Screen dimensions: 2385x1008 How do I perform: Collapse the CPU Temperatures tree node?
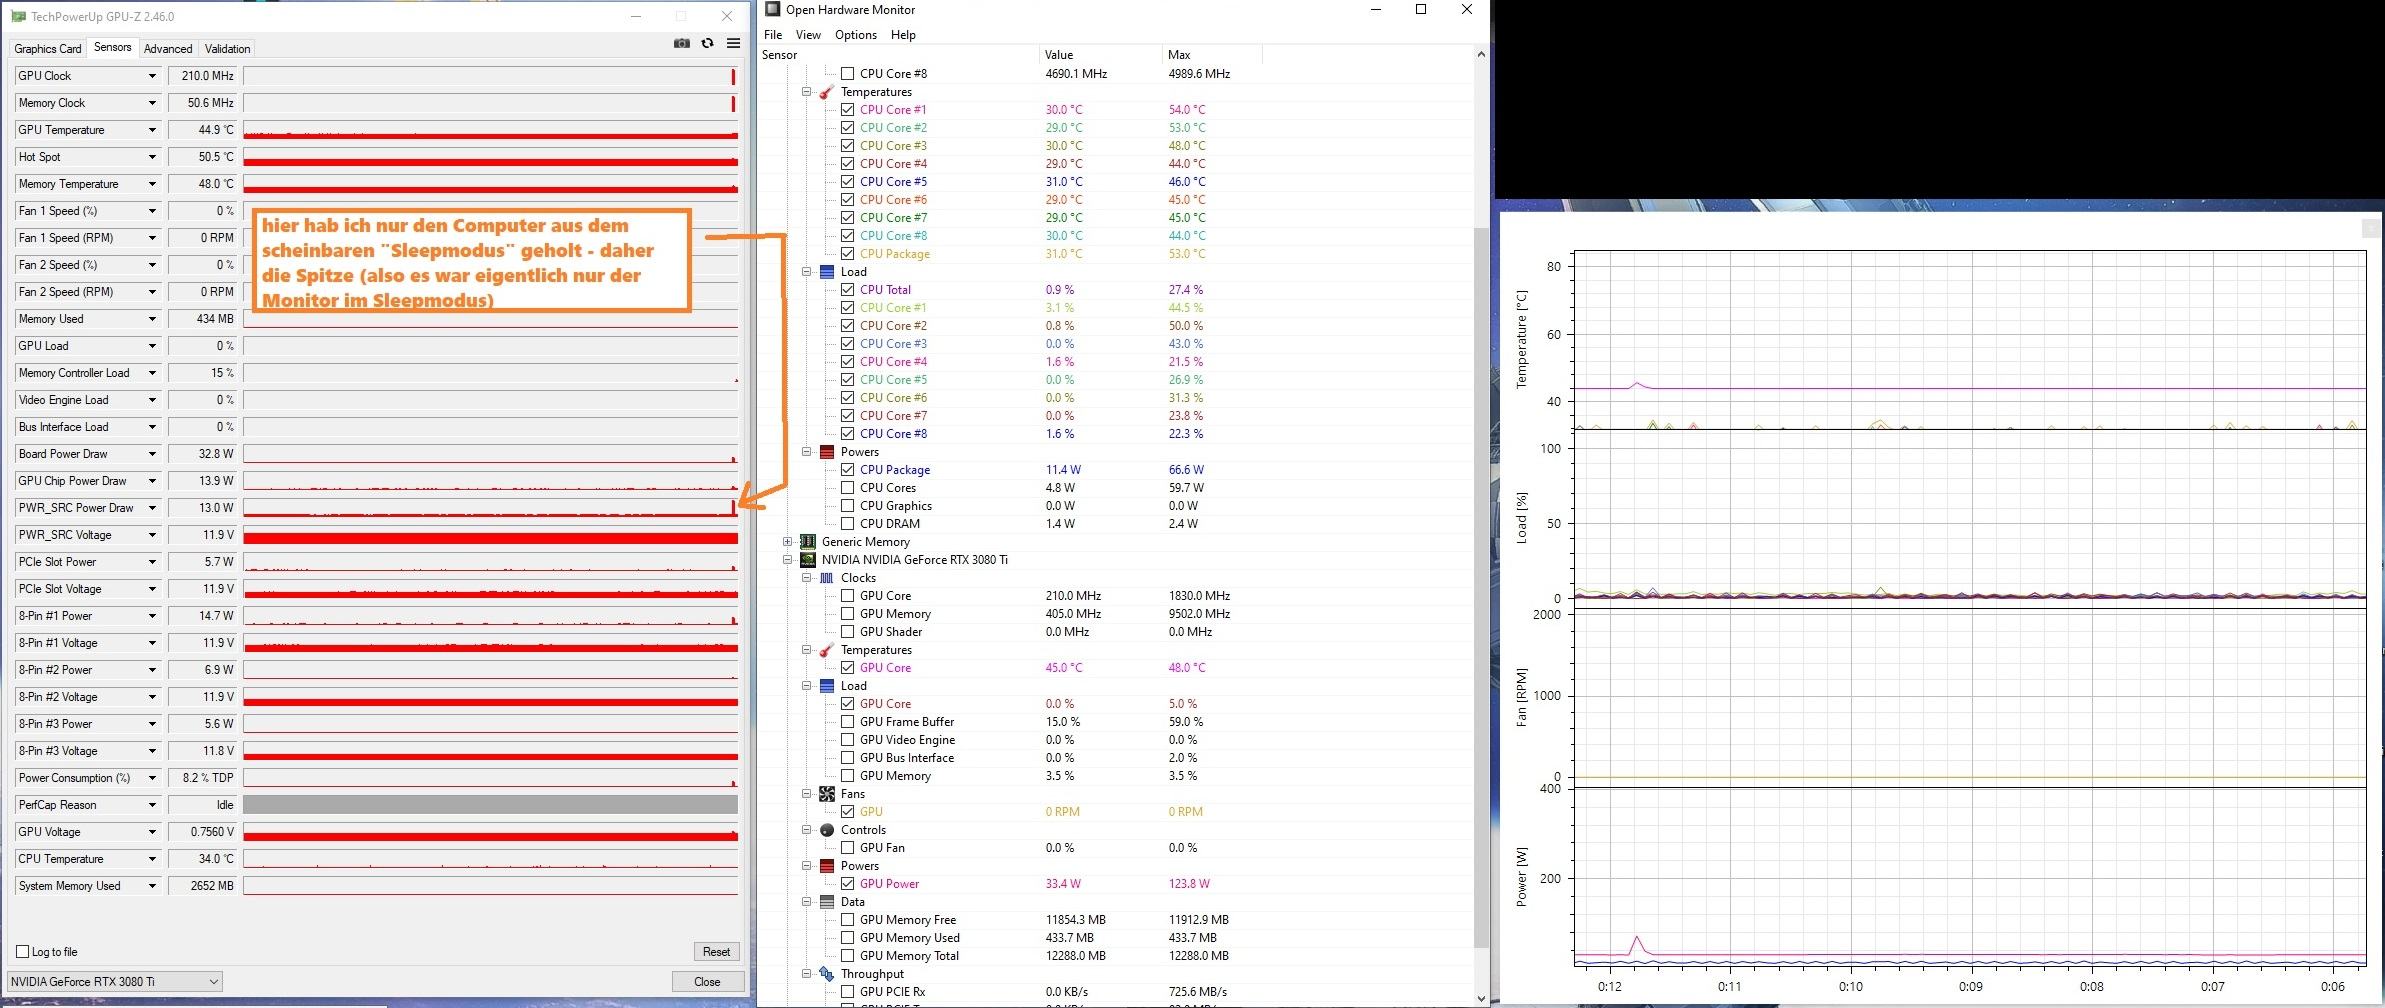coord(807,92)
